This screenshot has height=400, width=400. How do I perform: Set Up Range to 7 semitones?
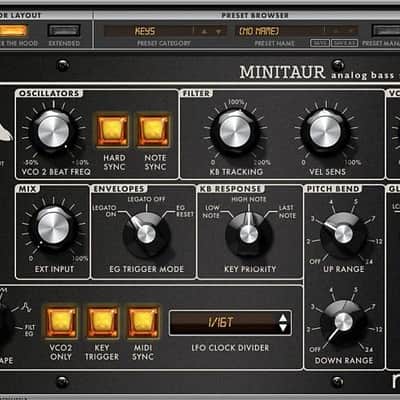click(373, 219)
